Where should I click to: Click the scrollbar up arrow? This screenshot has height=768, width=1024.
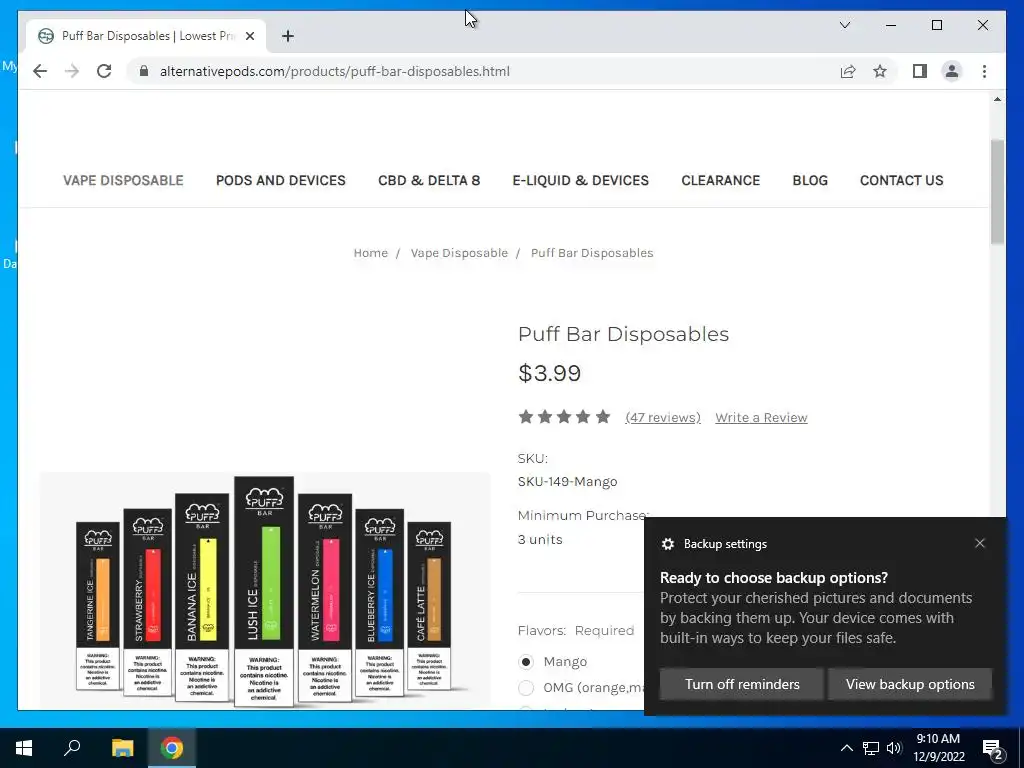coord(997,99)
